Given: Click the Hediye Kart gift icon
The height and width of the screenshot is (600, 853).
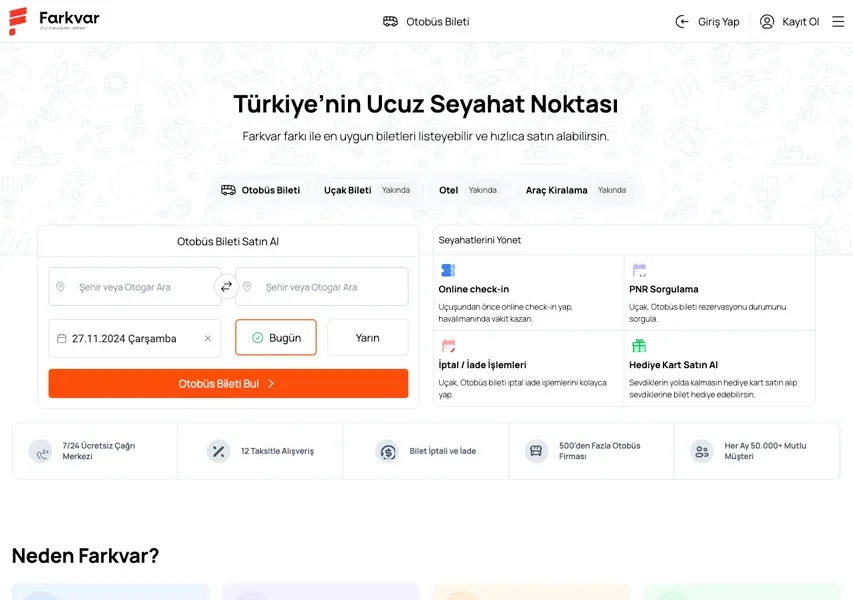Looking at the screenshot, I should (639, 345).
